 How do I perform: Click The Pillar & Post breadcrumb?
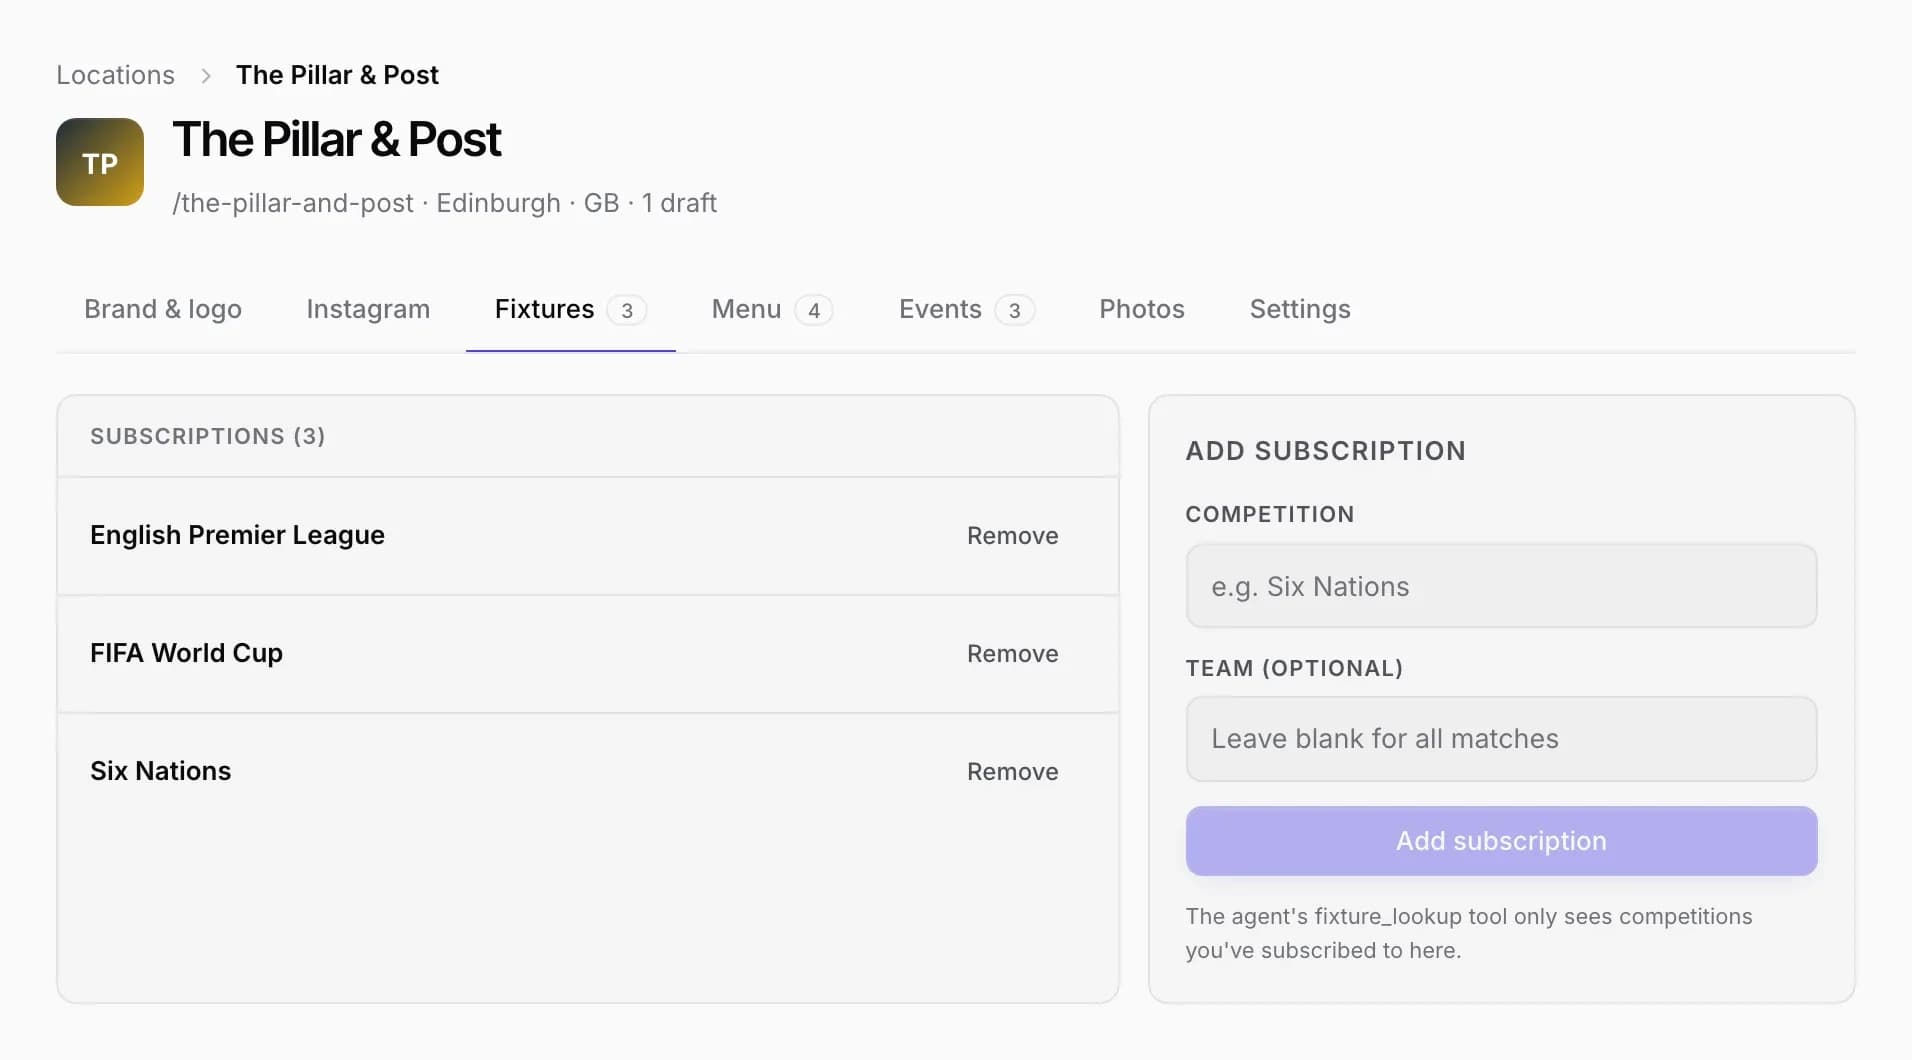pyautogui.click(x=337, y=75)
